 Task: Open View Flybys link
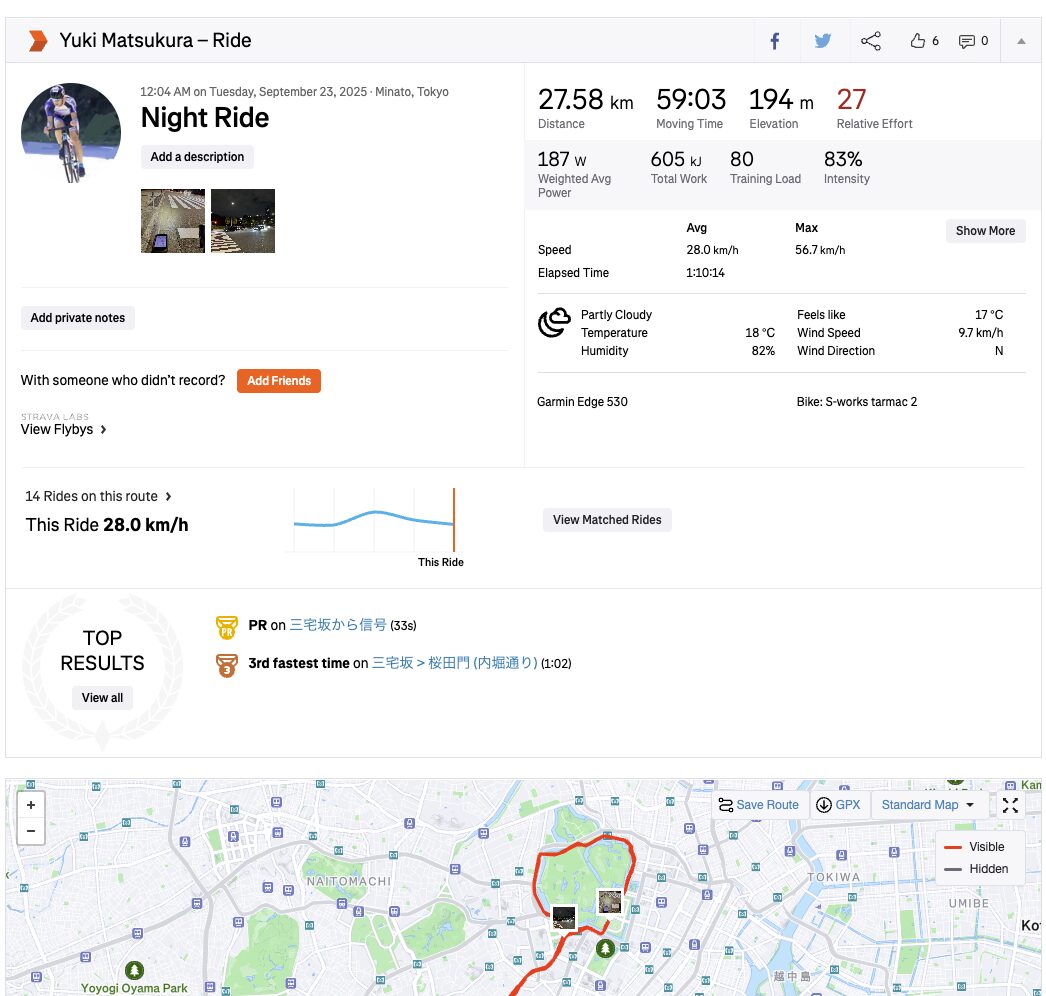64,429
